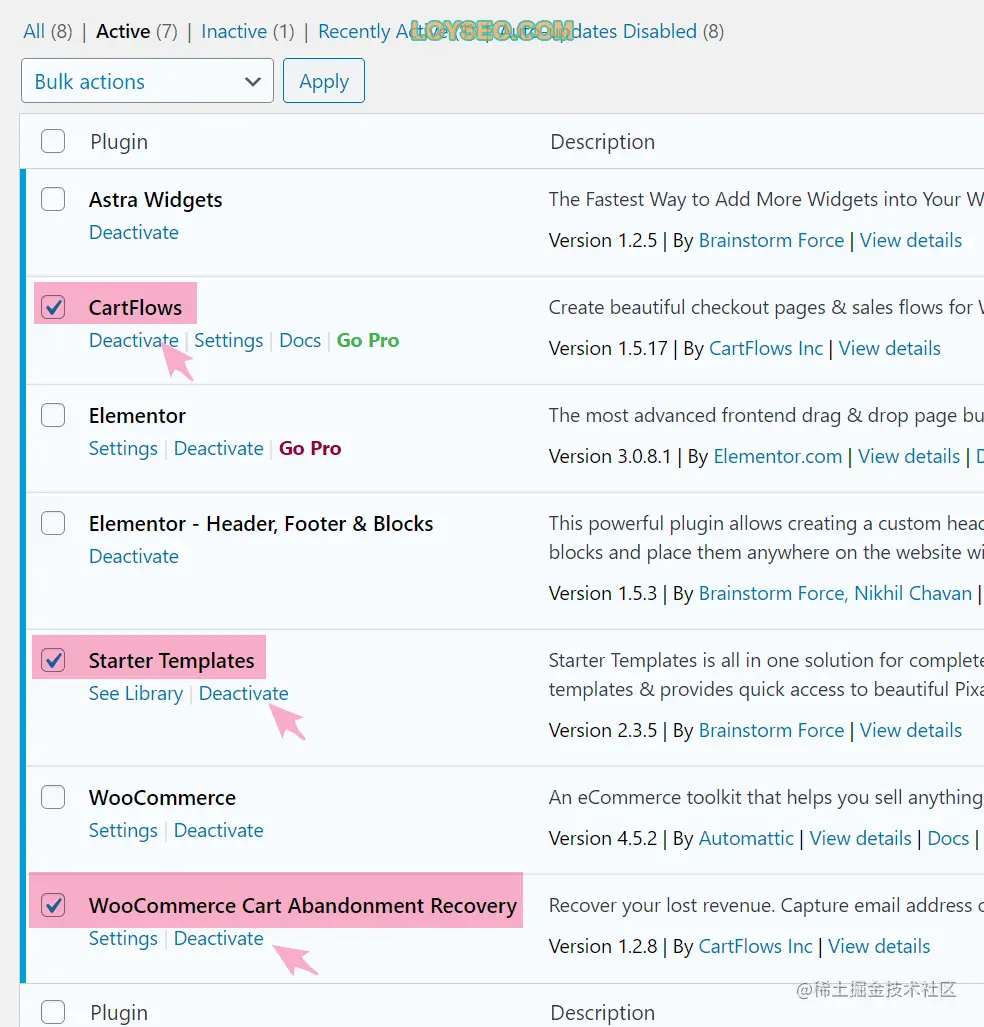Check Elementor - Header, Footer & Blocks checkbox

53,523
